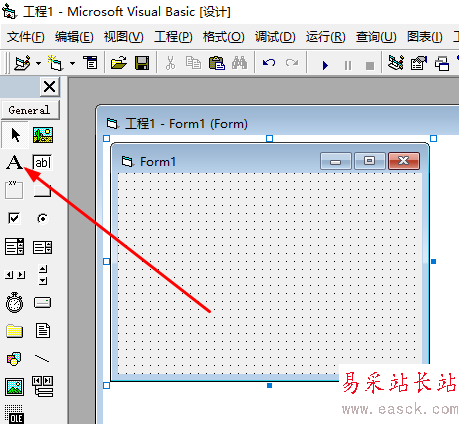Click the Open Project folder icon
The width and height of the screenshot is (459, 424).
(119, 63)
